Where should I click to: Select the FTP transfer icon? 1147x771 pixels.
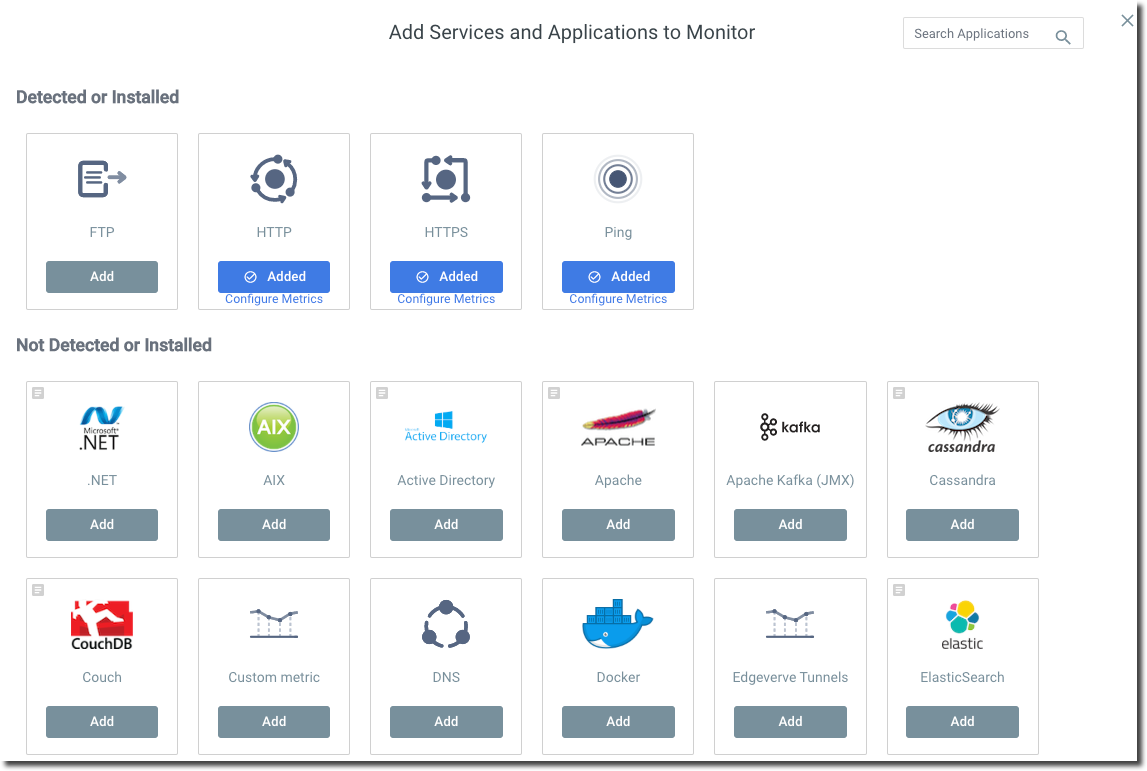click(x=101, y=179)
